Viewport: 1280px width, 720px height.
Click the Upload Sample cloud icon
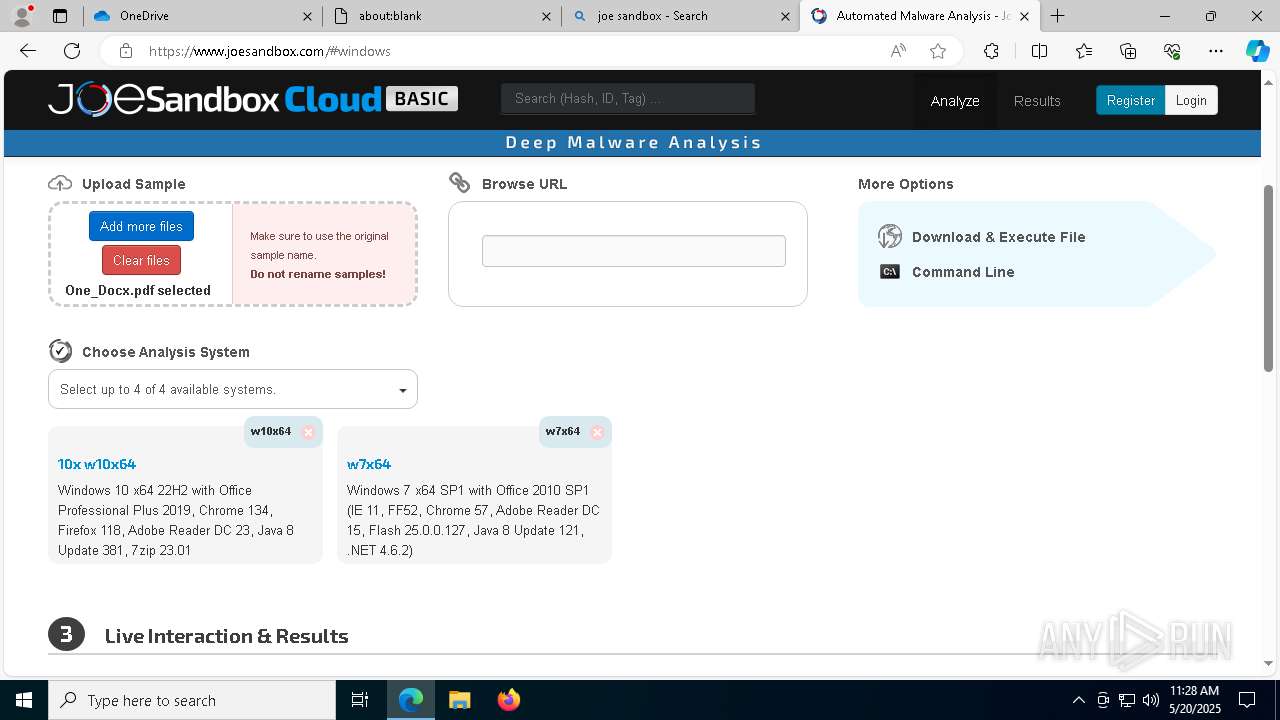point(60,183)
